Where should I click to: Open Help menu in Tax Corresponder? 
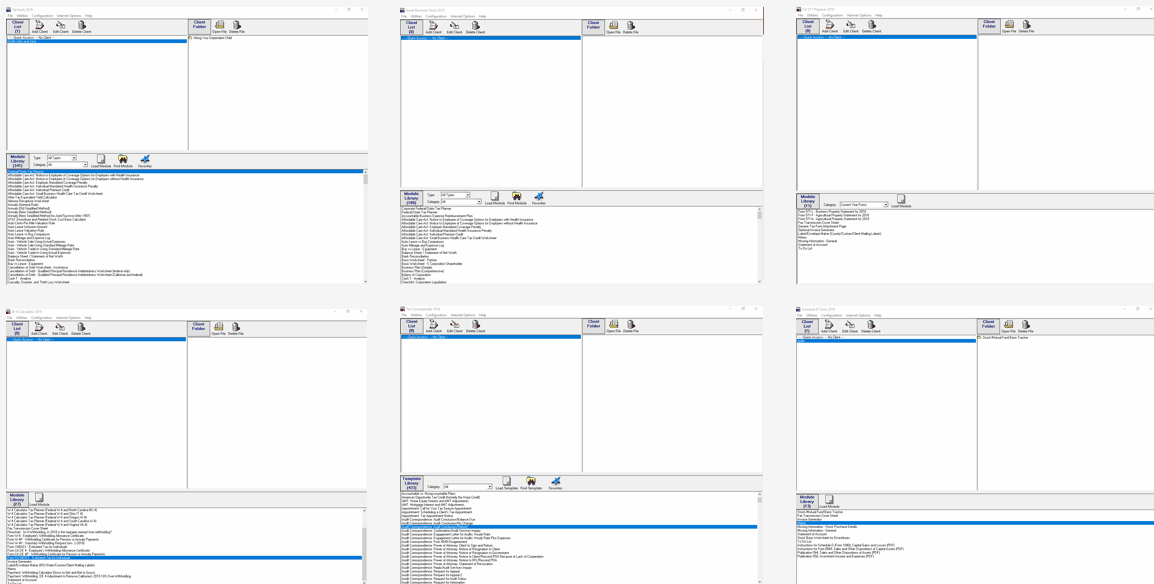(483, 316)
